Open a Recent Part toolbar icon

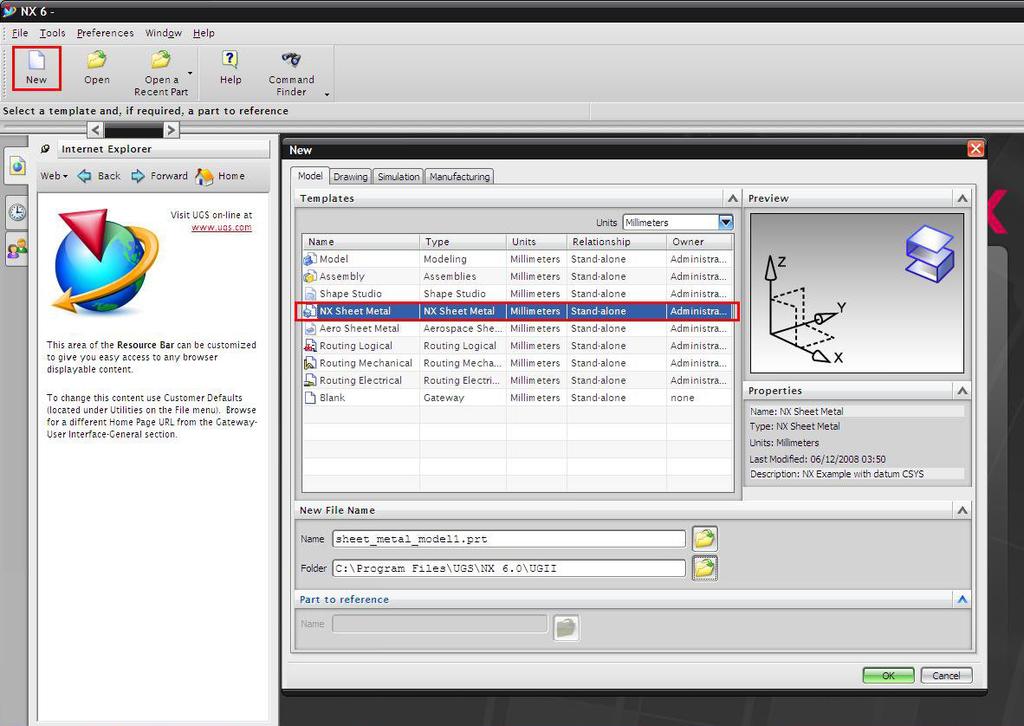161,73
